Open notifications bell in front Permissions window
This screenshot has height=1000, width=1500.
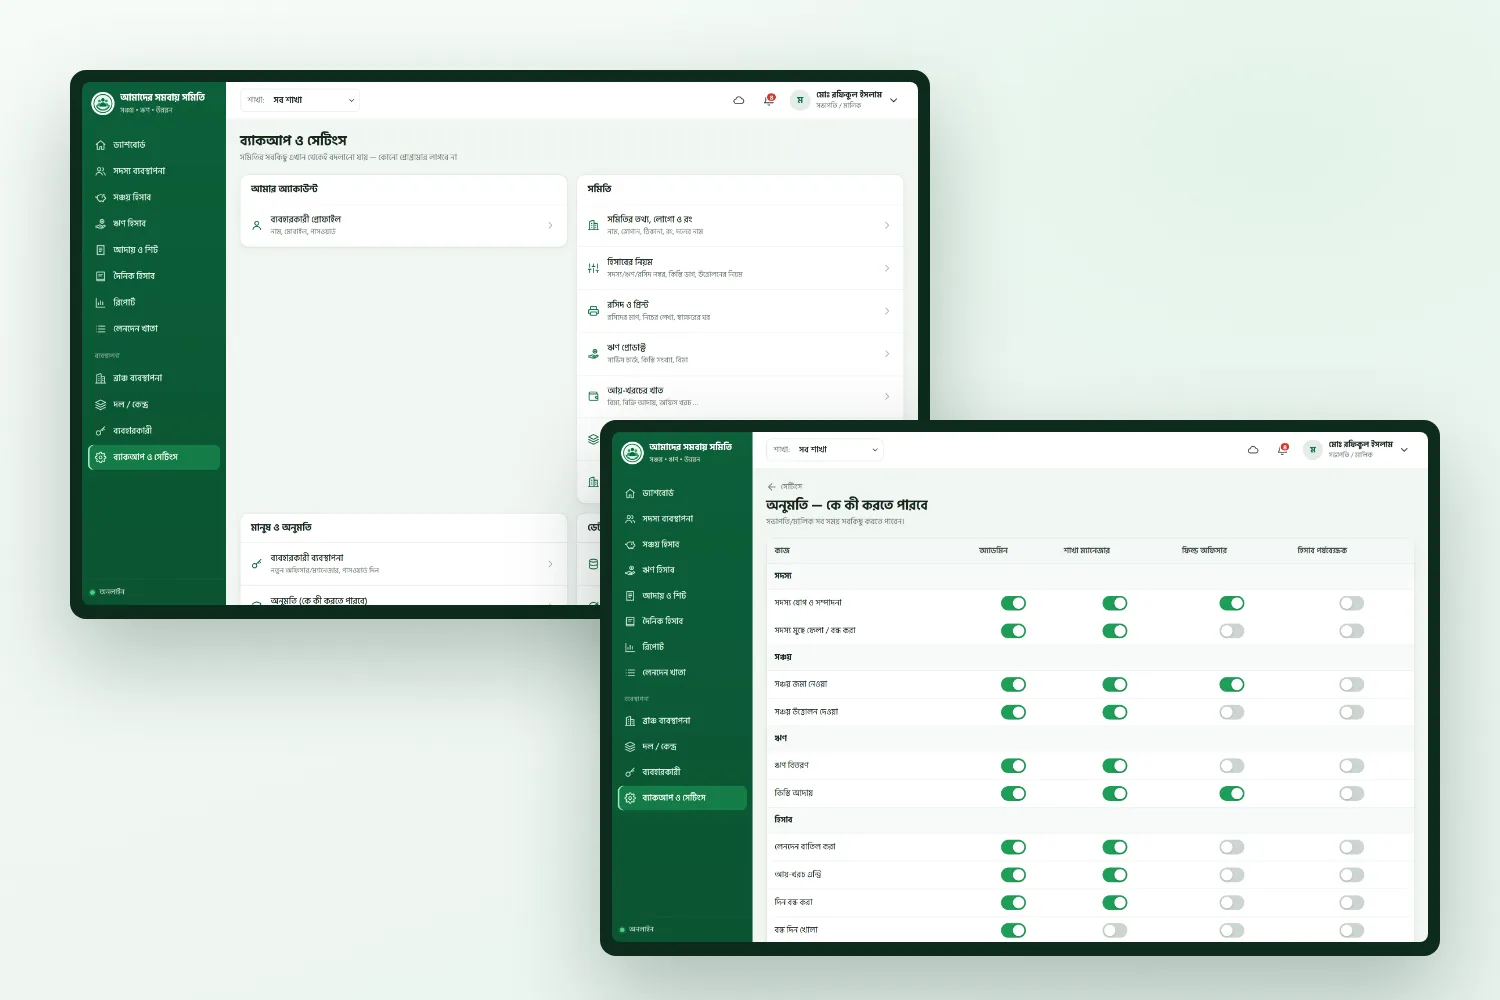coord(1282,450)
